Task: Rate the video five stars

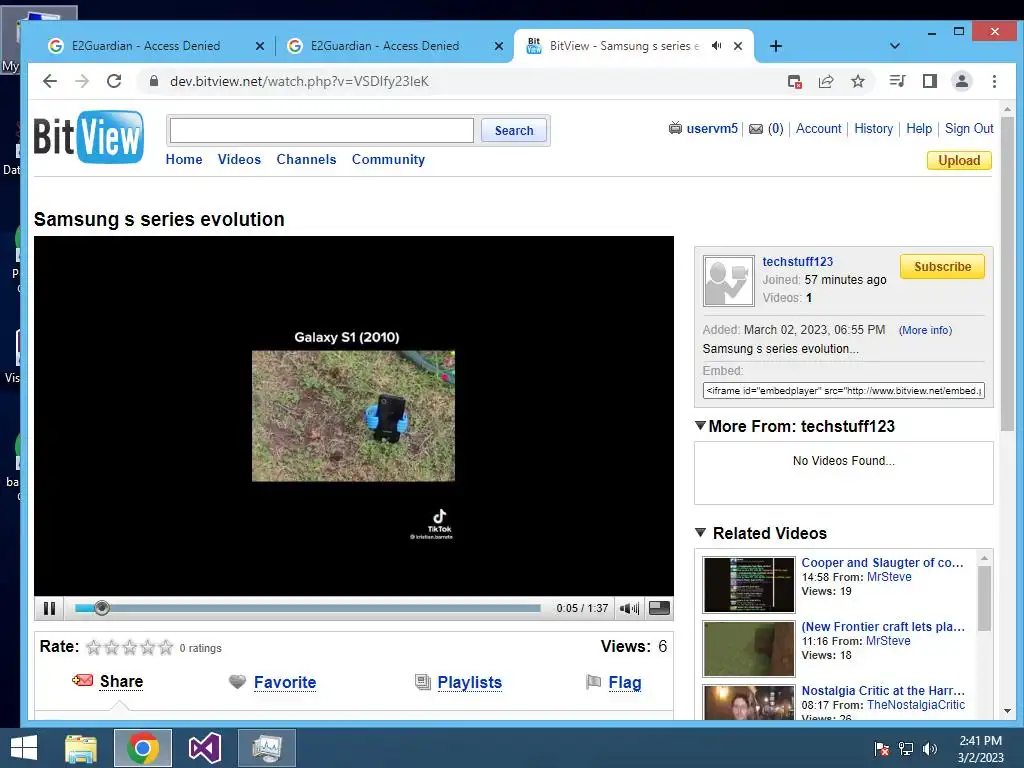Action: [x=166, y=647]
